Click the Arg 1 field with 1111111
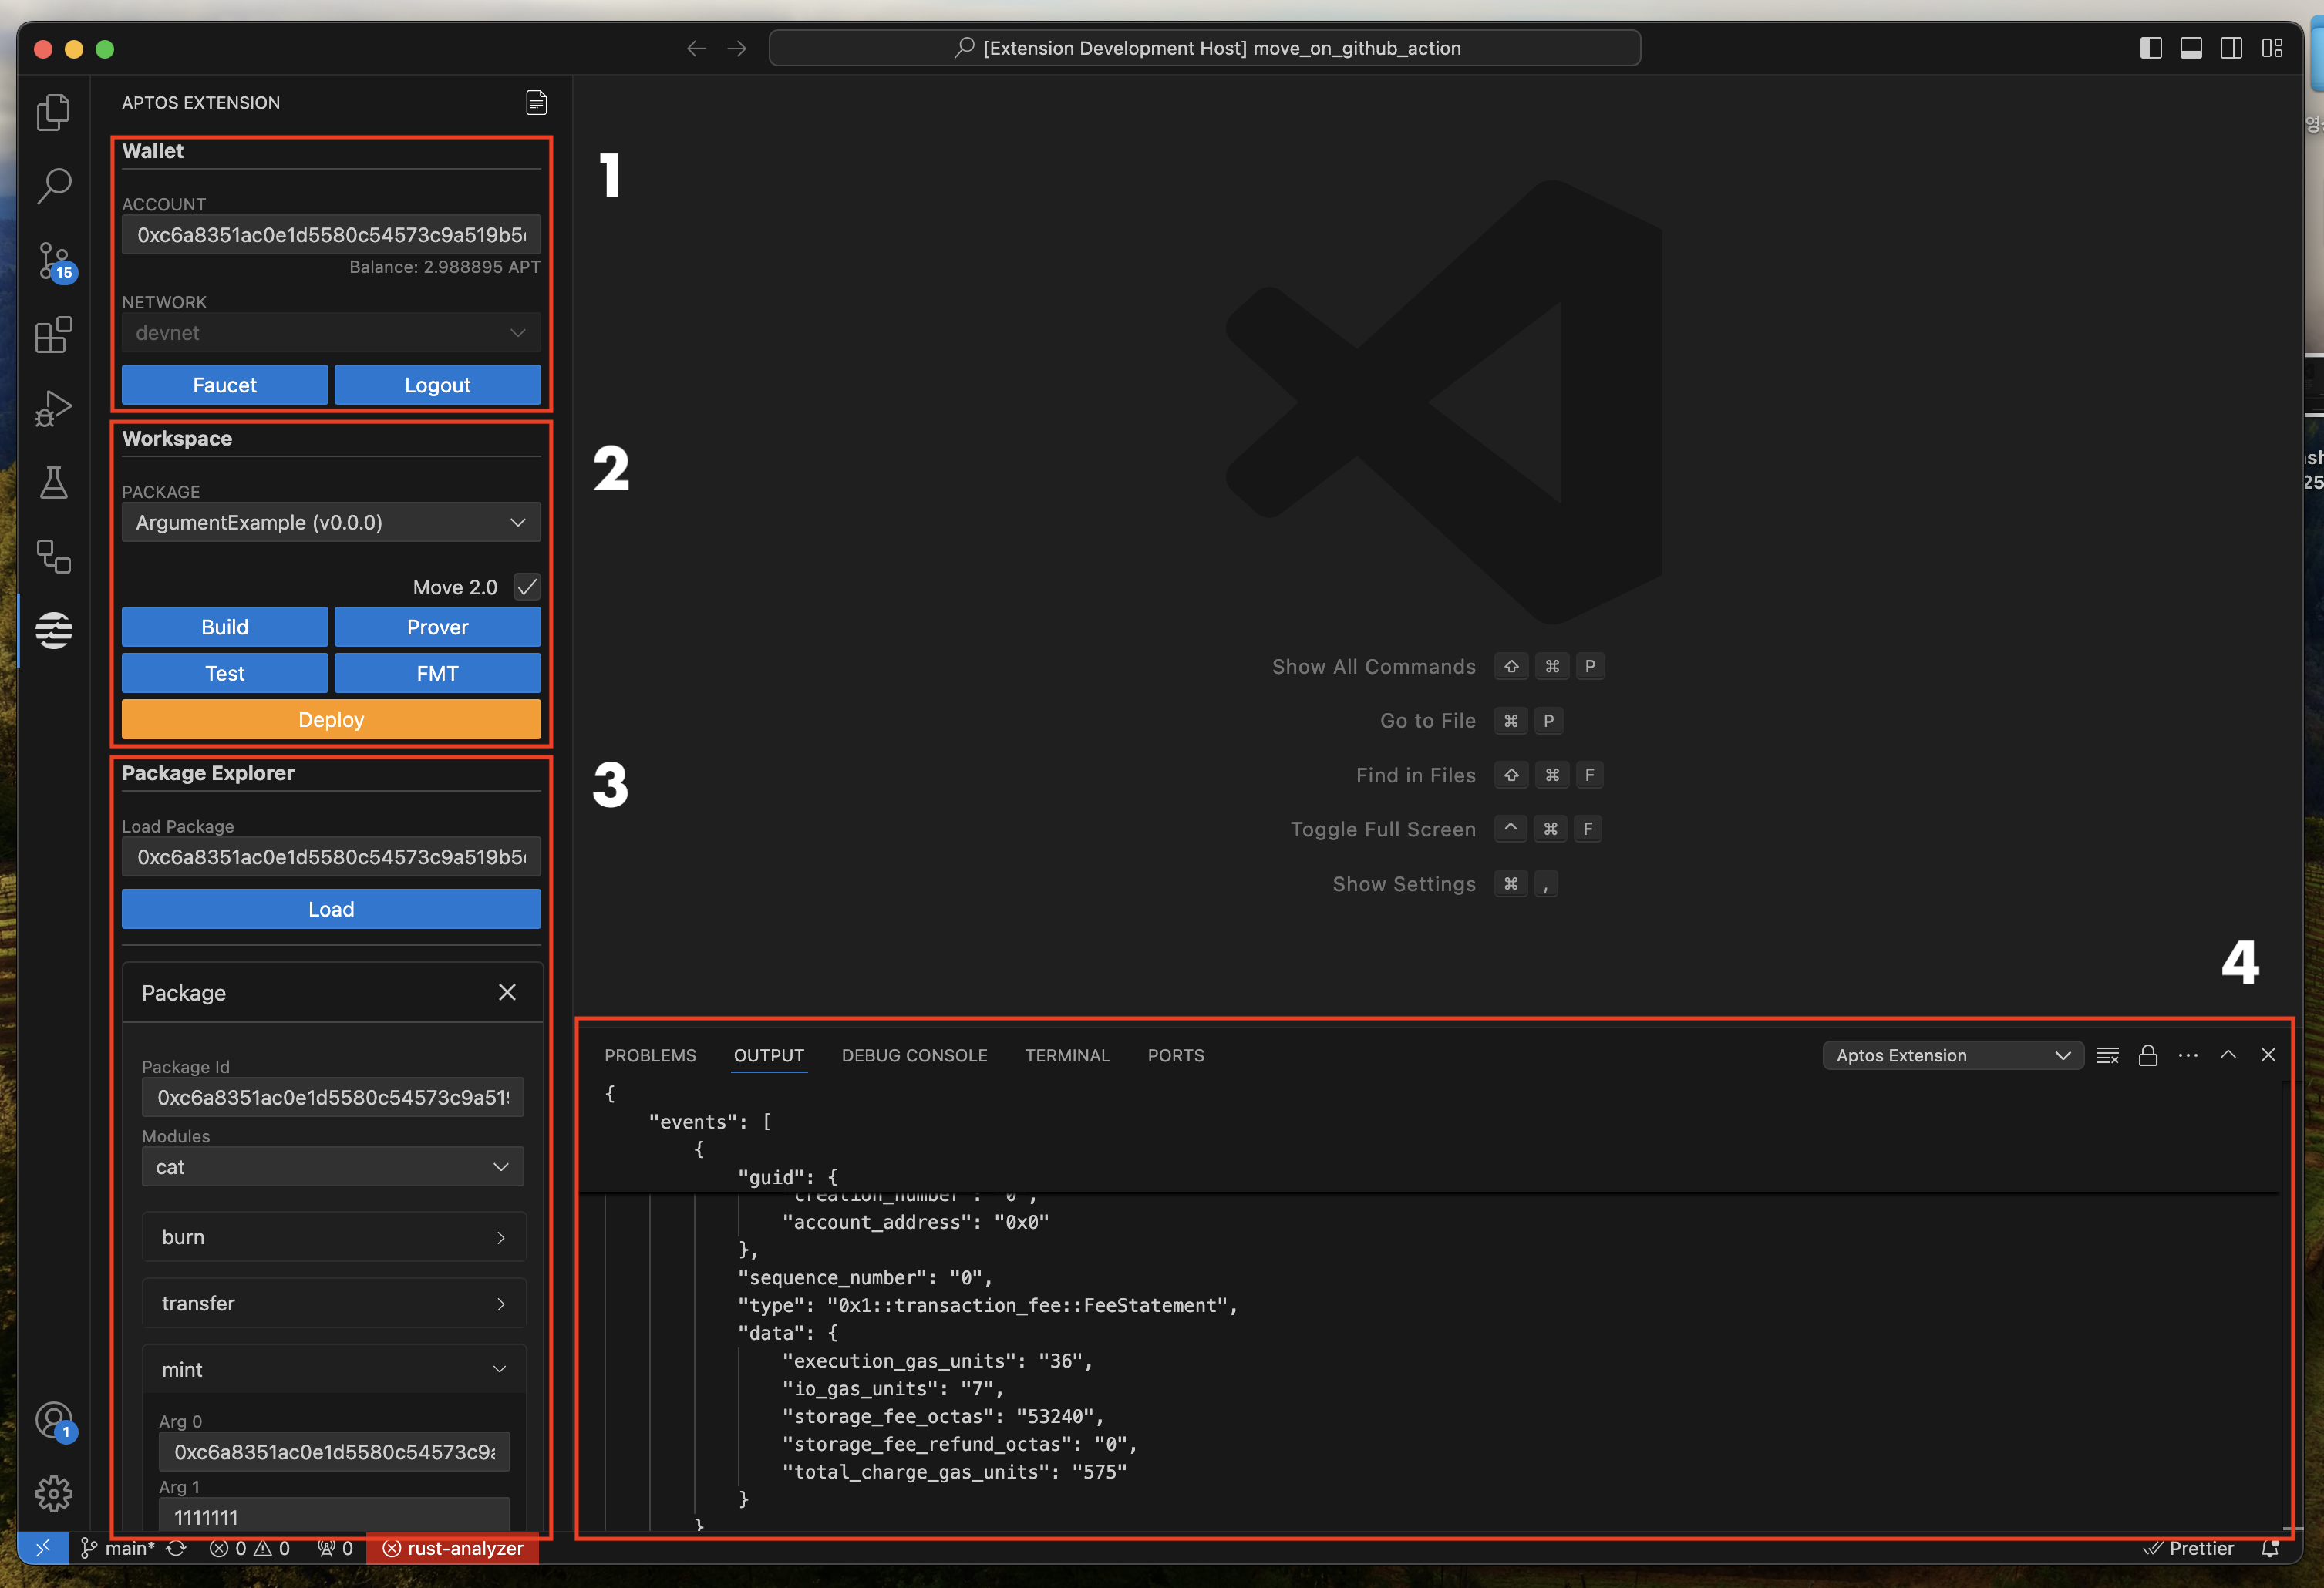Image resolution: width=2324 pixels, height=1588 pixels. pyautogui.click(x=334, y=1516)
